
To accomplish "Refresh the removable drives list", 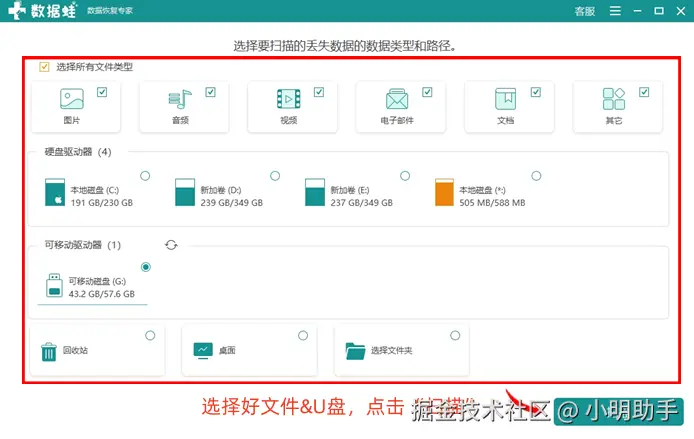I will (x=171, y=245).
